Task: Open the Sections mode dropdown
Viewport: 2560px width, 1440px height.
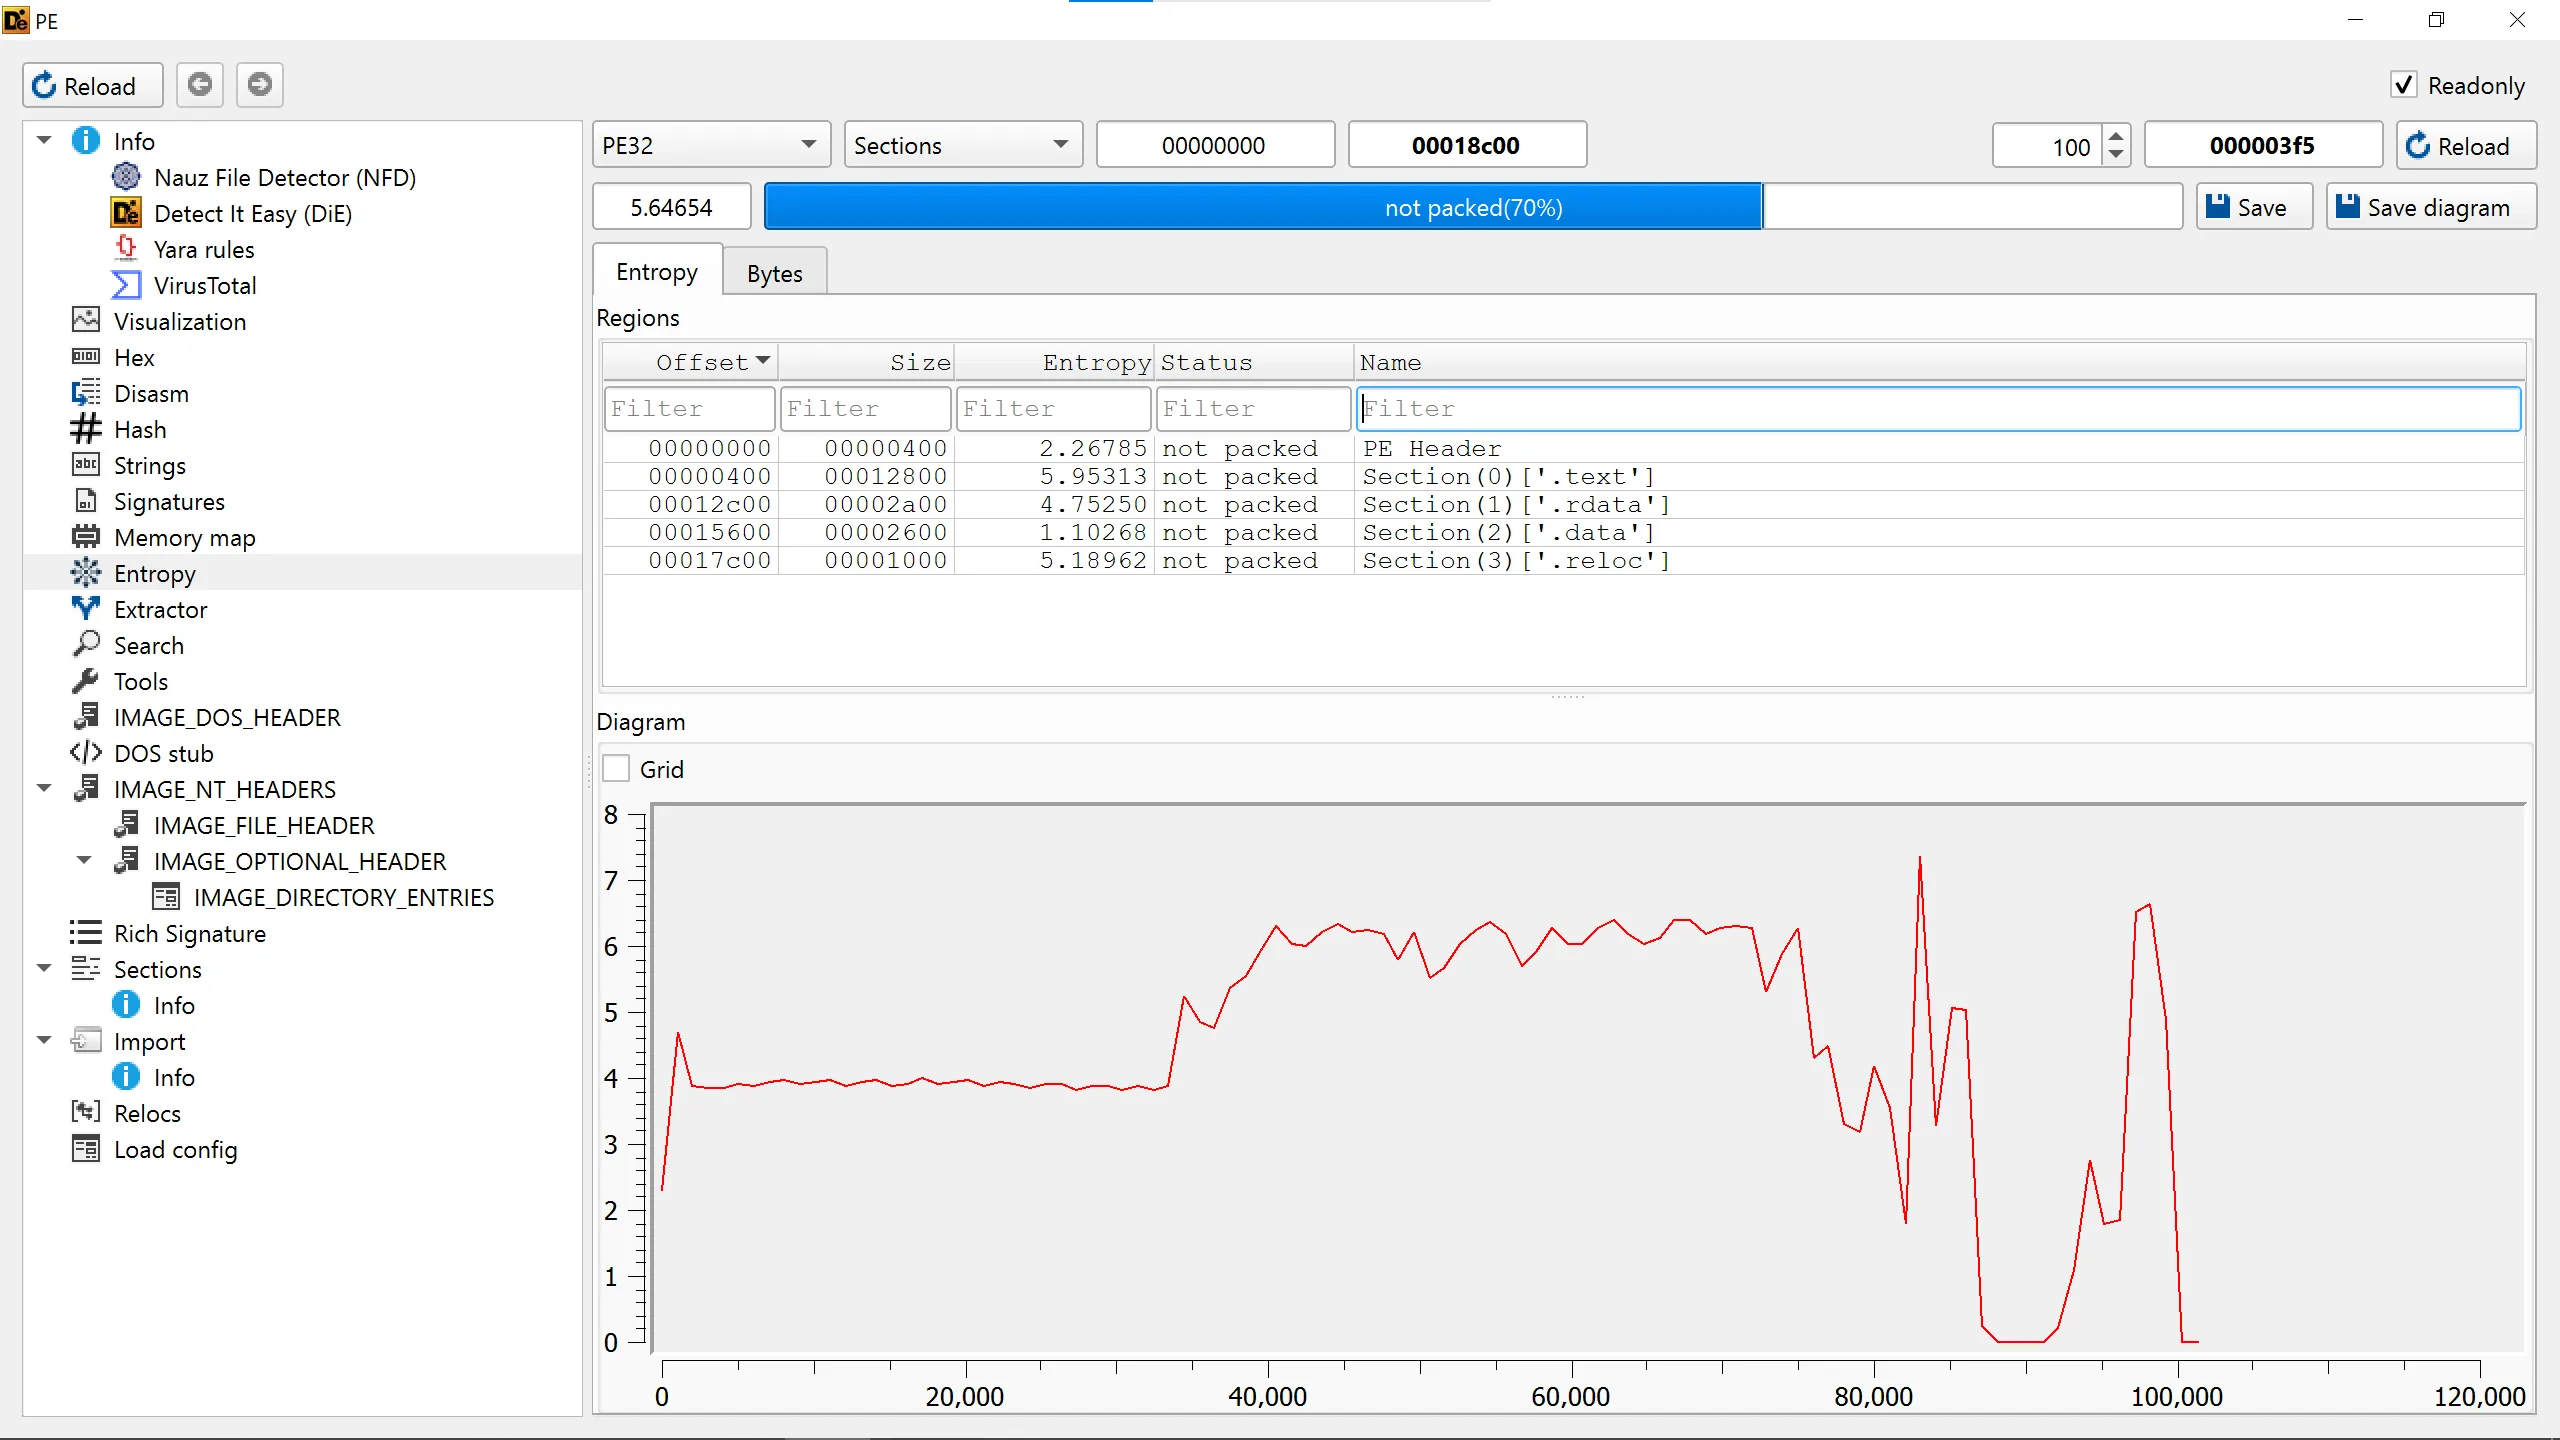Action: [962, 145]
